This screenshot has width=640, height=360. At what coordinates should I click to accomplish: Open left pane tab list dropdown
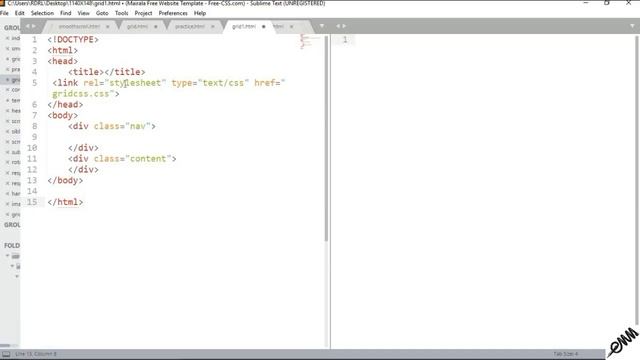point(322,26)
